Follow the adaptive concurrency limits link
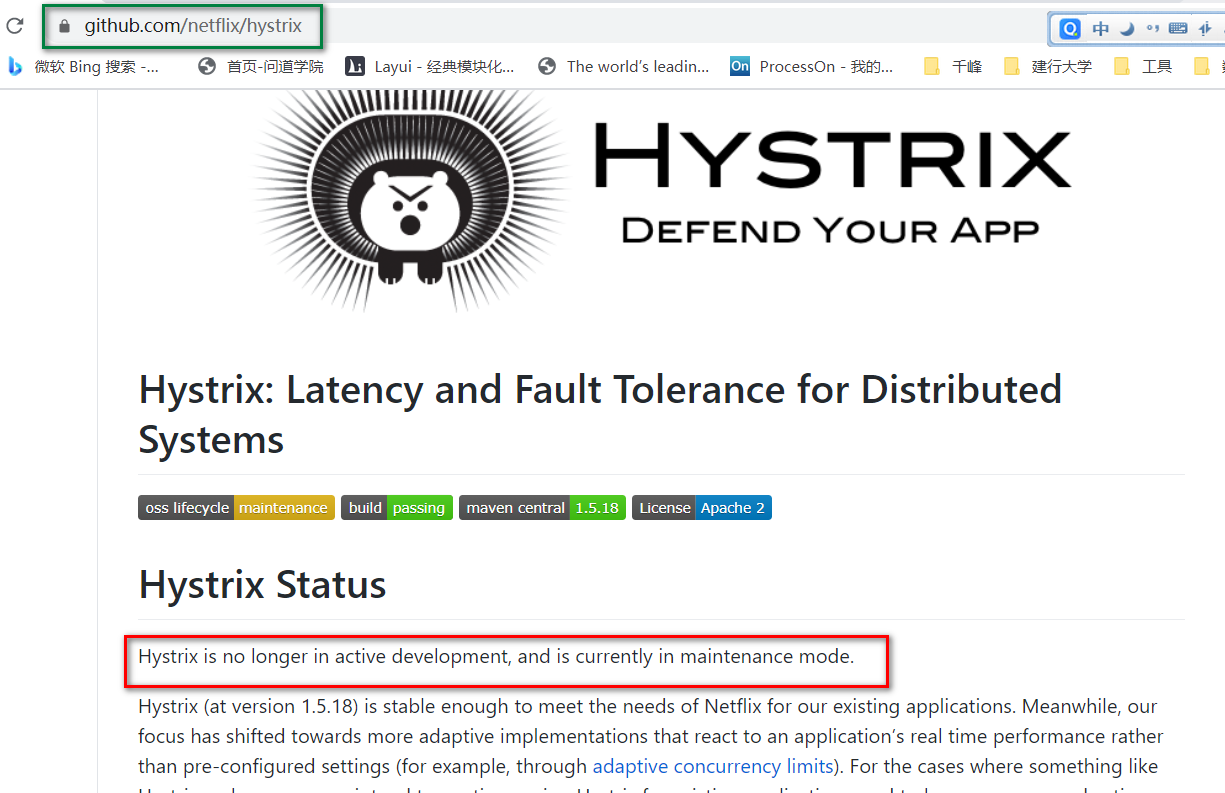This screenshot has width=1225, height=793. click(713, 767)
